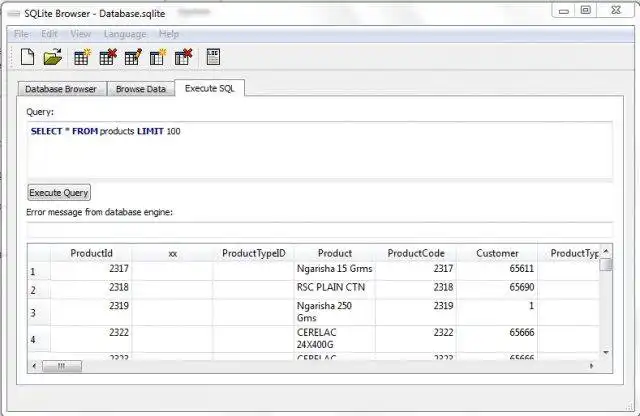Screen dimensions: 640x416
Task: Click the window's minimize button
Action: [564, 11]
